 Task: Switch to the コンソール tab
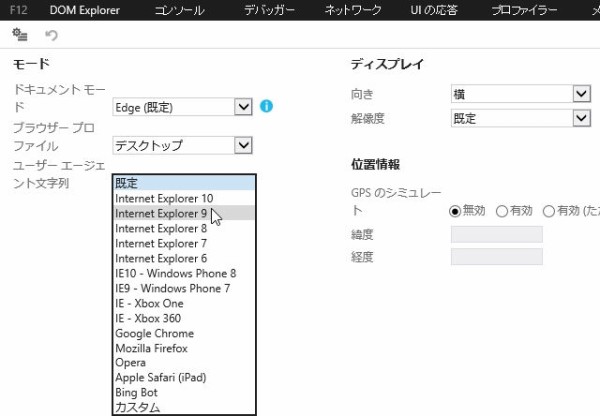tap(179, 10)
